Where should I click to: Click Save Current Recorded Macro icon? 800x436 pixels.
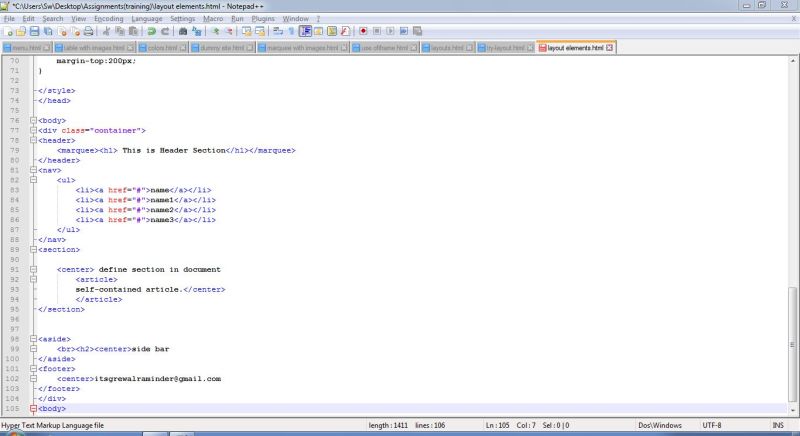pyautogui.click(x=417, y=32)
